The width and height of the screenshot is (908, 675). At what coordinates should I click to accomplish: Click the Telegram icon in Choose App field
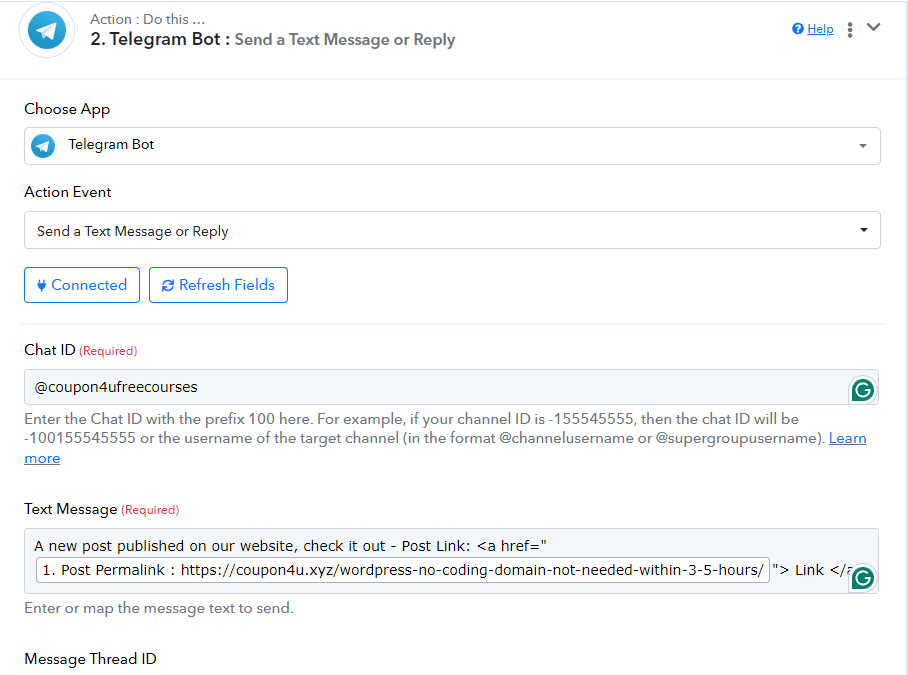[x=43, y=146]
